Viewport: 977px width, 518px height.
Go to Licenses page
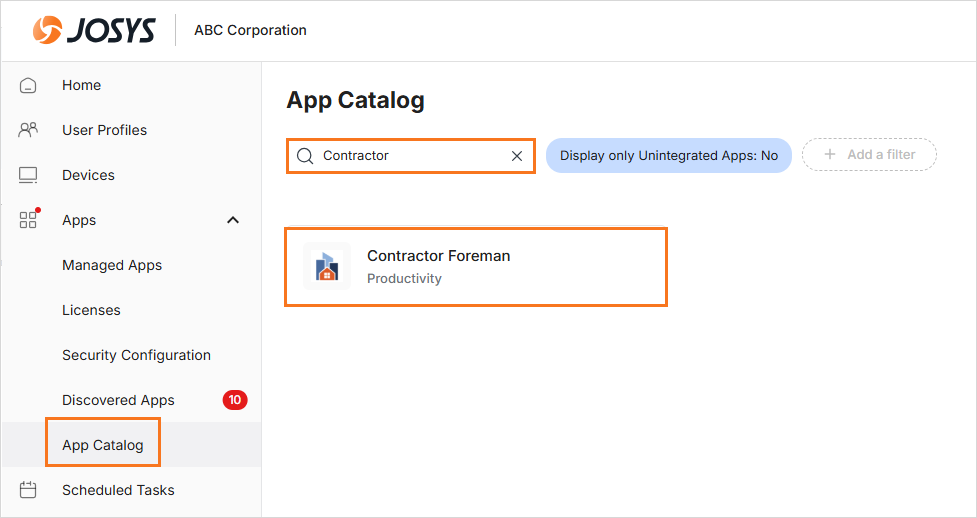[x=91, y=310]
